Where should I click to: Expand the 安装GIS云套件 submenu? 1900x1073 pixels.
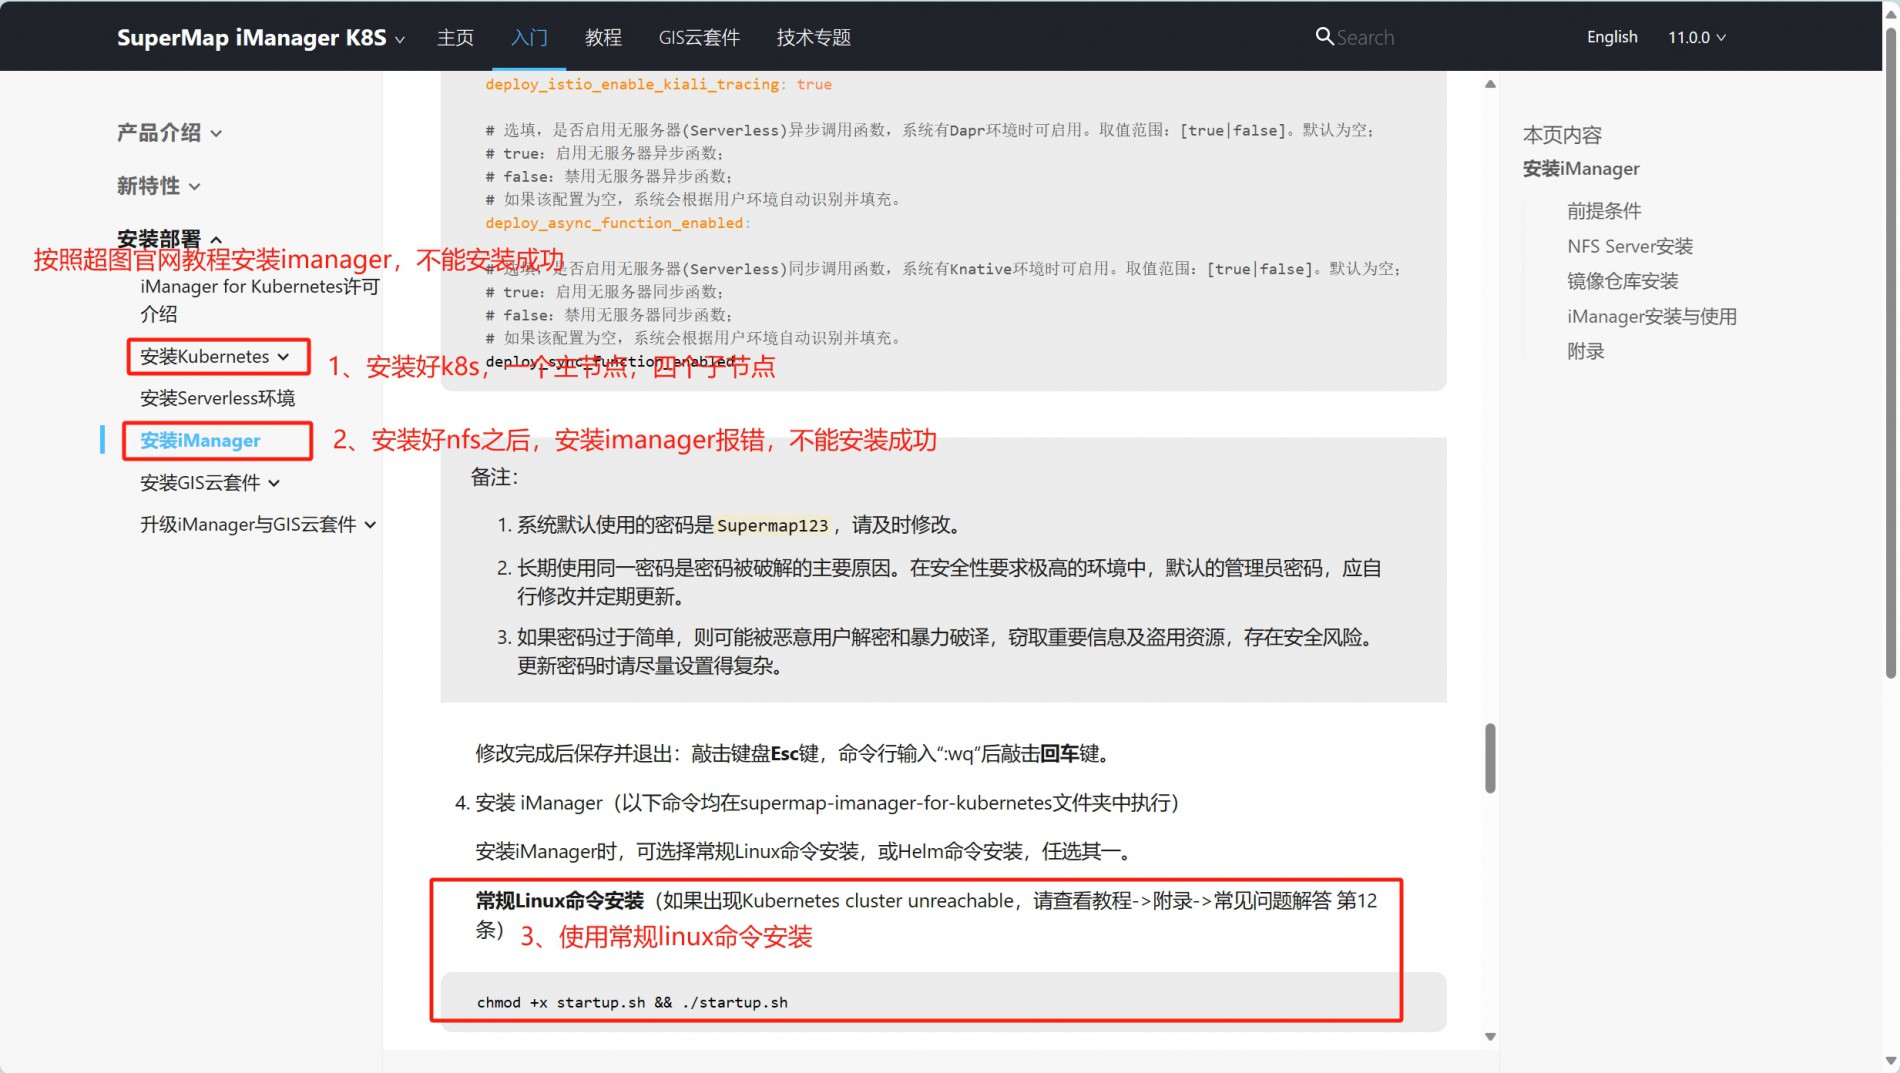(x=210, y=483)
